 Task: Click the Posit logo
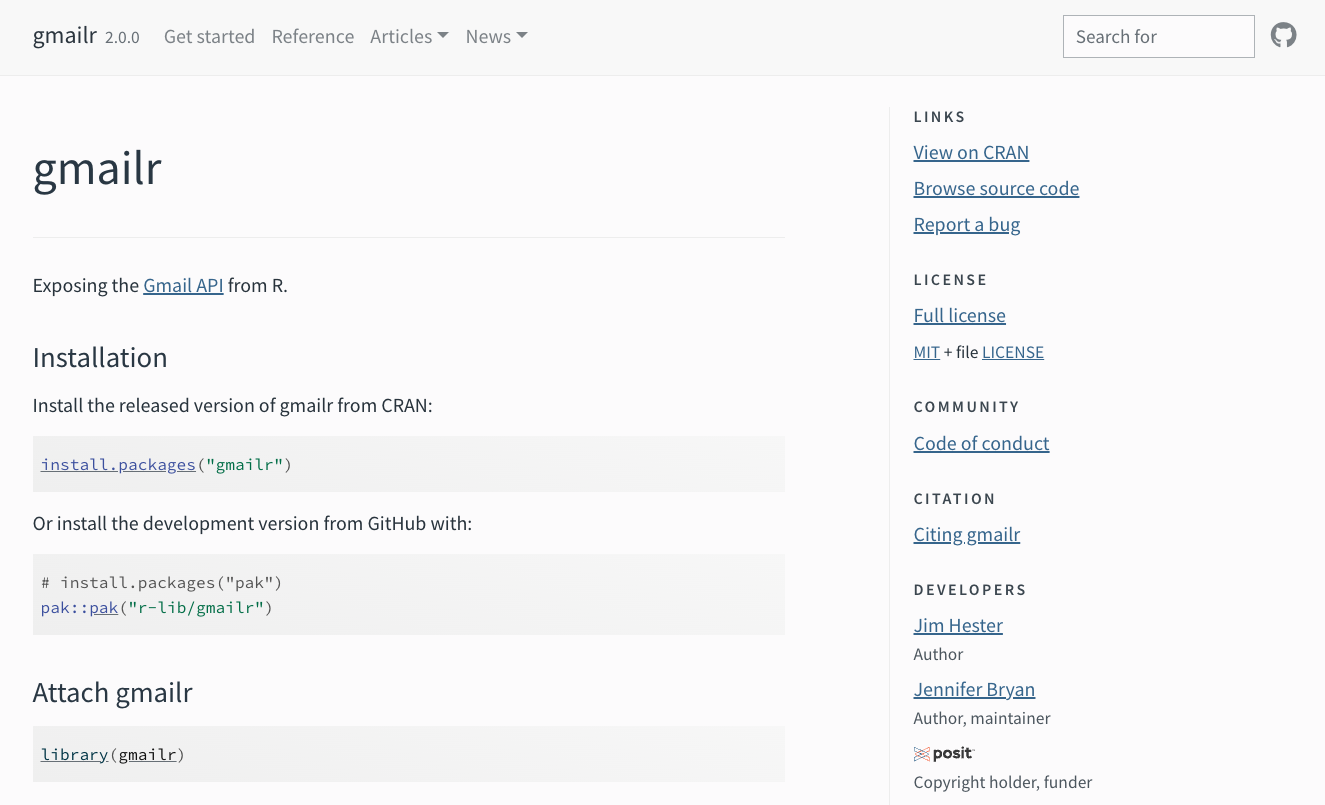click(x=943, y=754)
